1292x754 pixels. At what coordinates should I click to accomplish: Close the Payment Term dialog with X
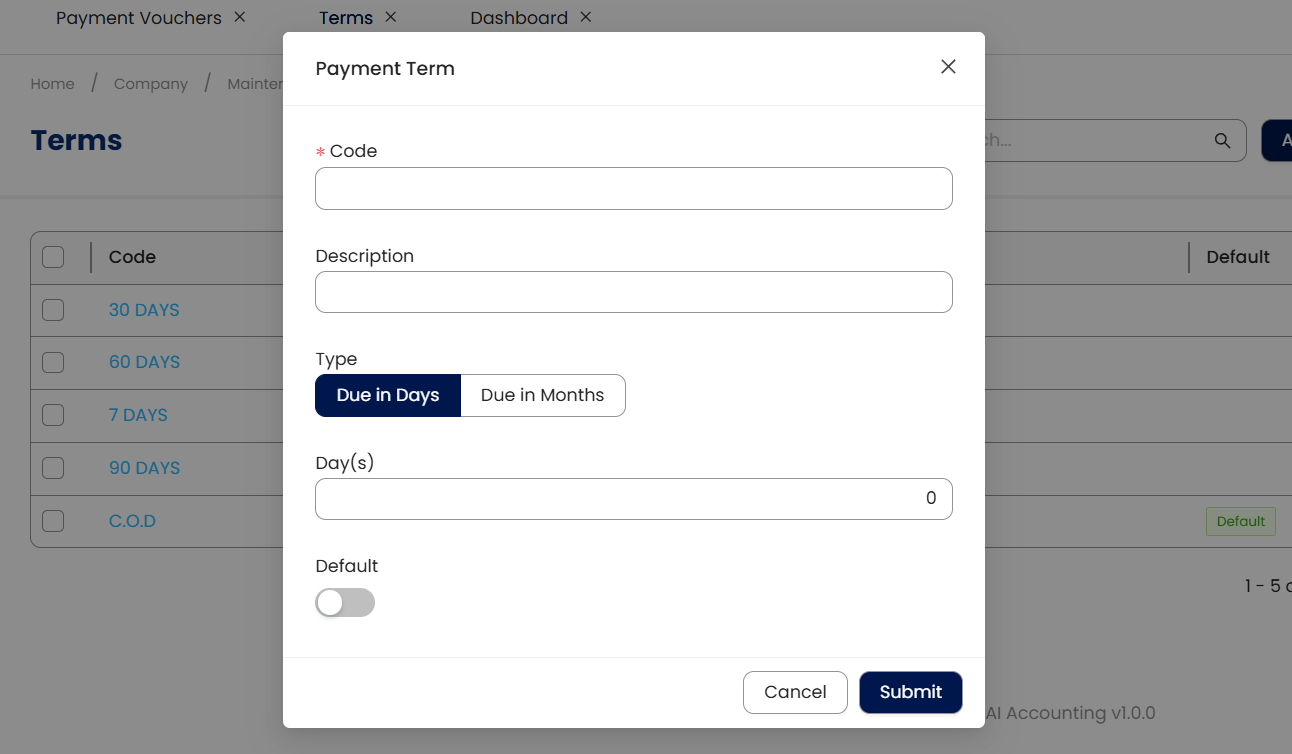(948, 67)
